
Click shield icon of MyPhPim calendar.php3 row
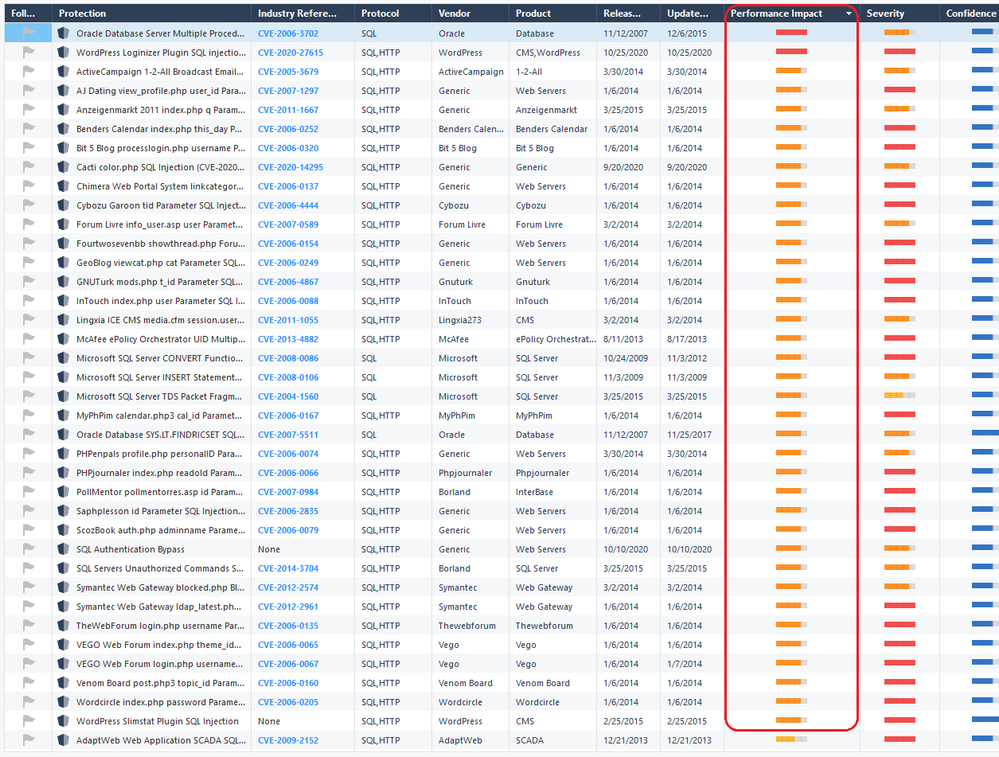click(x=63, y=415)
